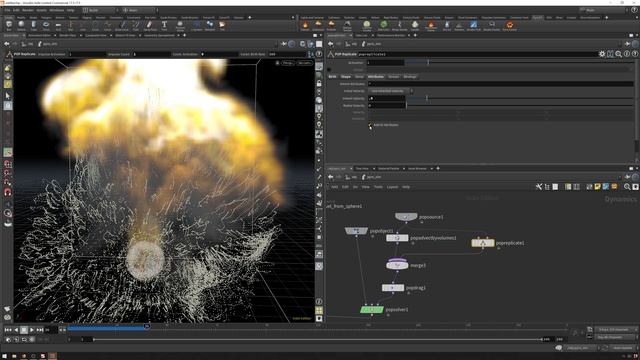Jump to last frame
The image size is (640, 360).
pos(40,330)
